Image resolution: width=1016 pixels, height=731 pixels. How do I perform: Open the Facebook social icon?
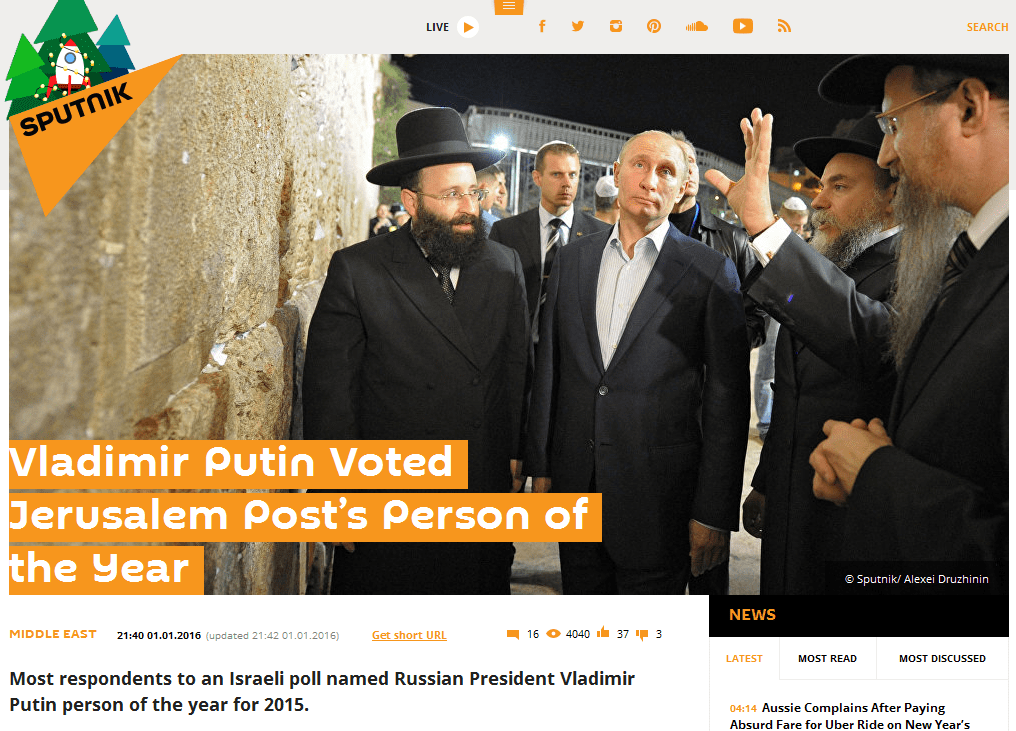[x=542, y=26]
